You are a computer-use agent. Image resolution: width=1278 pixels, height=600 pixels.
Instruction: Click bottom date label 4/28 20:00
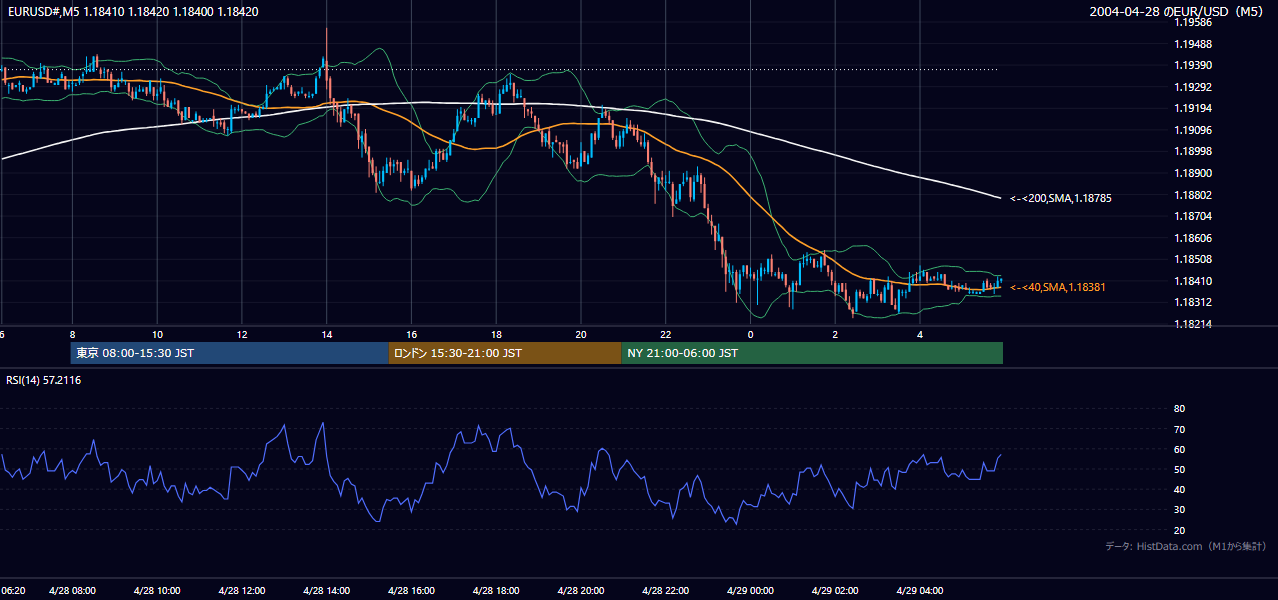pos(581,591)
